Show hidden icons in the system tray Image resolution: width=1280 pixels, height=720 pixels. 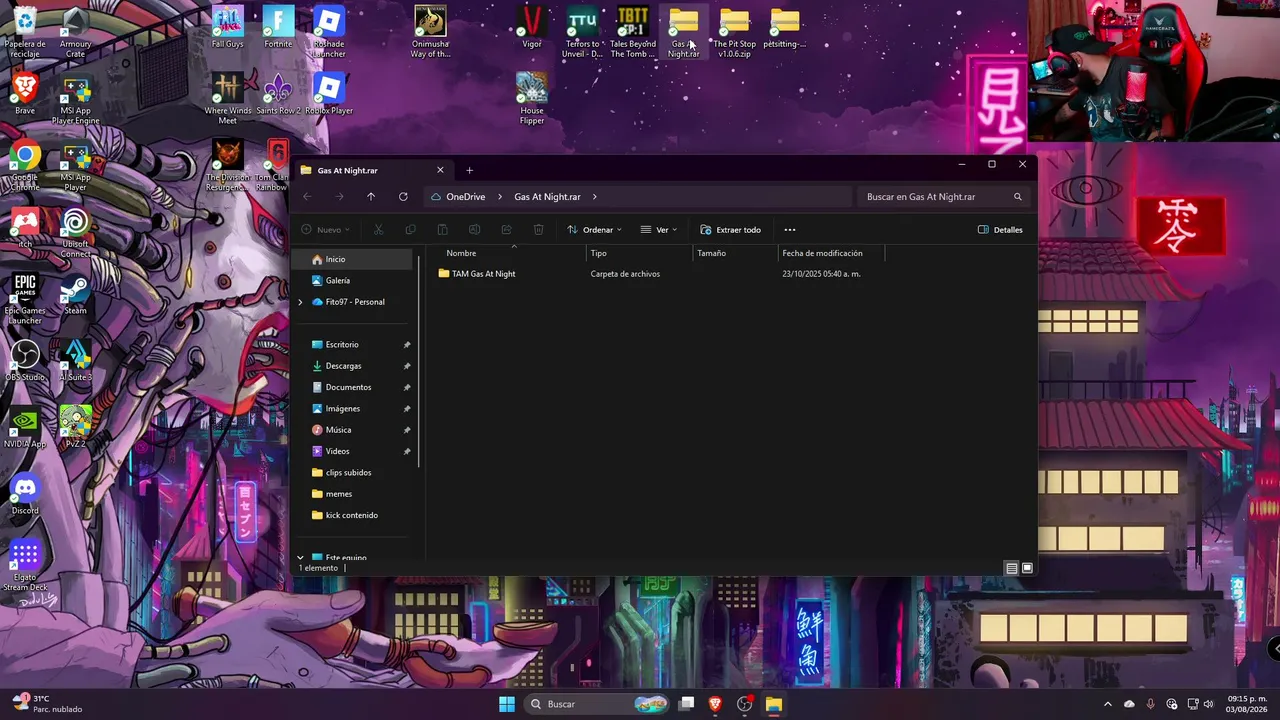(x=1107, y=704)
